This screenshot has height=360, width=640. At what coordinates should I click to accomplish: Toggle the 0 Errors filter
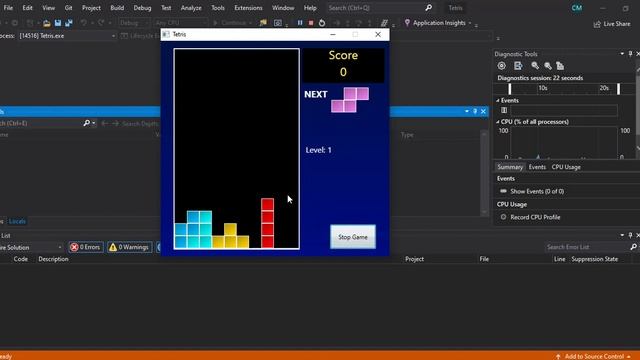(x=85, y=247)
